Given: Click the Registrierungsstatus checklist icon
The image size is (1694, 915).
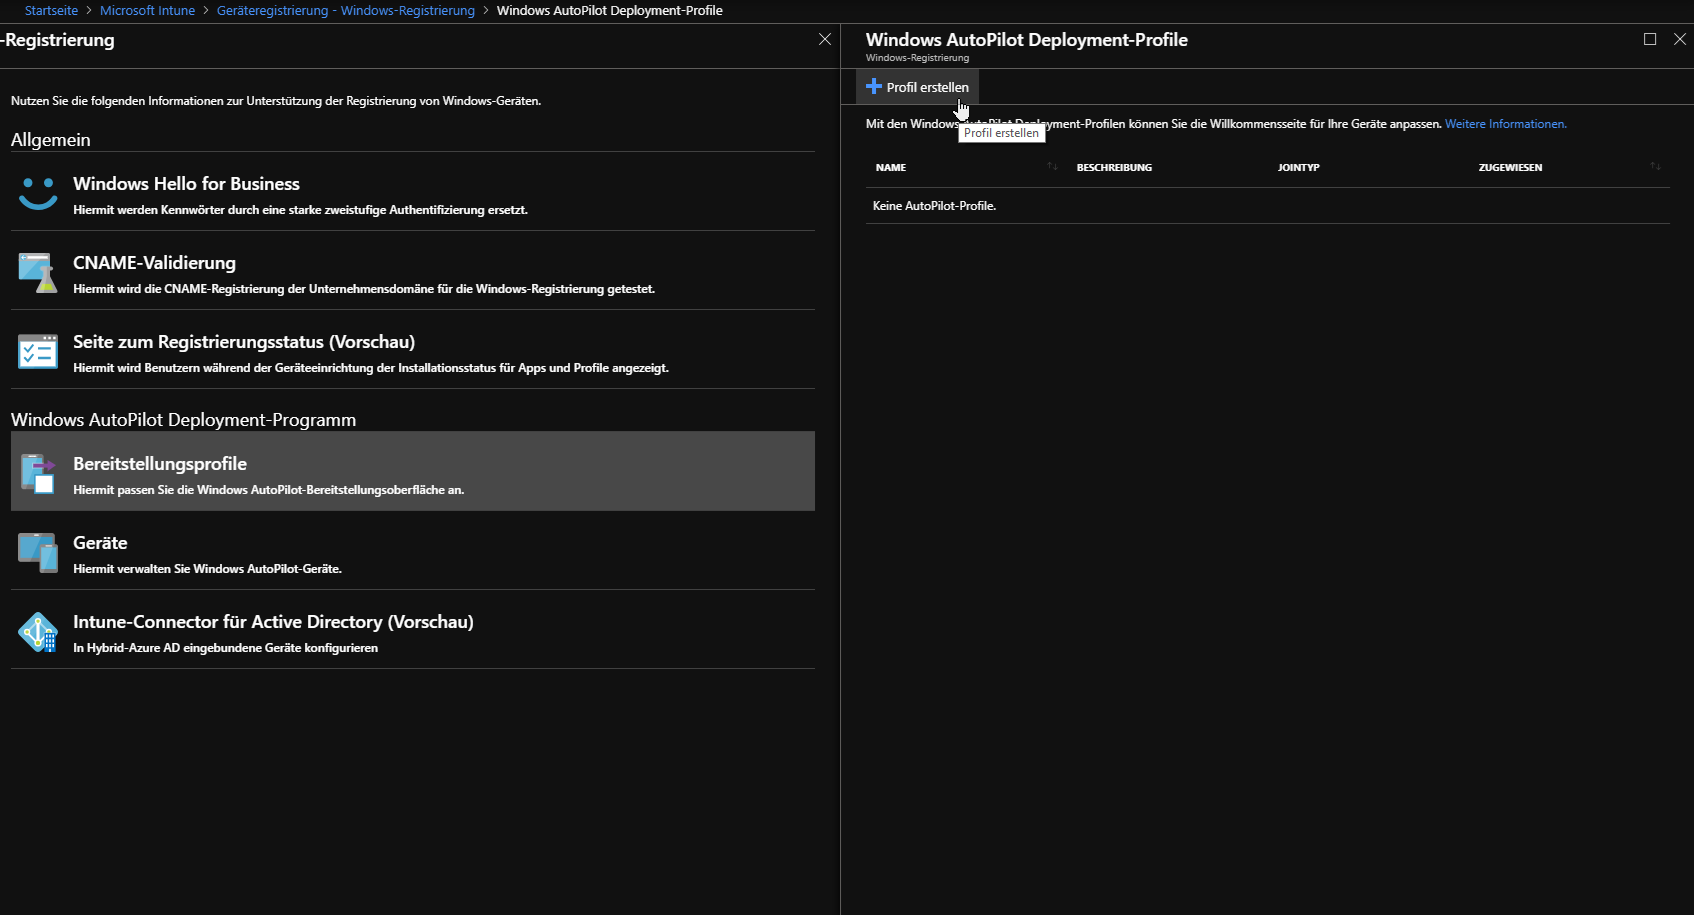Looking at the screenshot, I should pos(38,351).
